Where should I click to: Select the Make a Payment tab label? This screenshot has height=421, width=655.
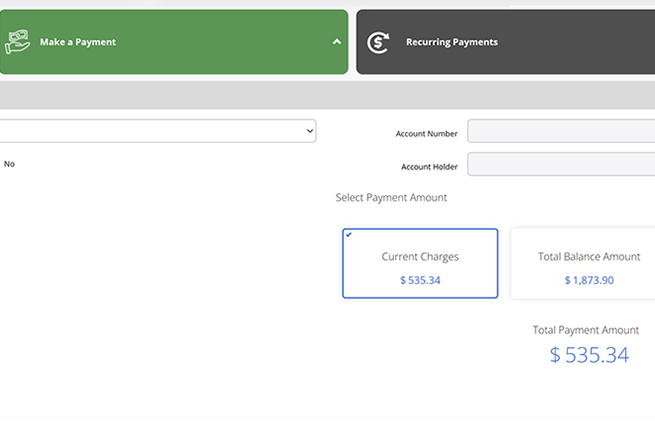78,42
